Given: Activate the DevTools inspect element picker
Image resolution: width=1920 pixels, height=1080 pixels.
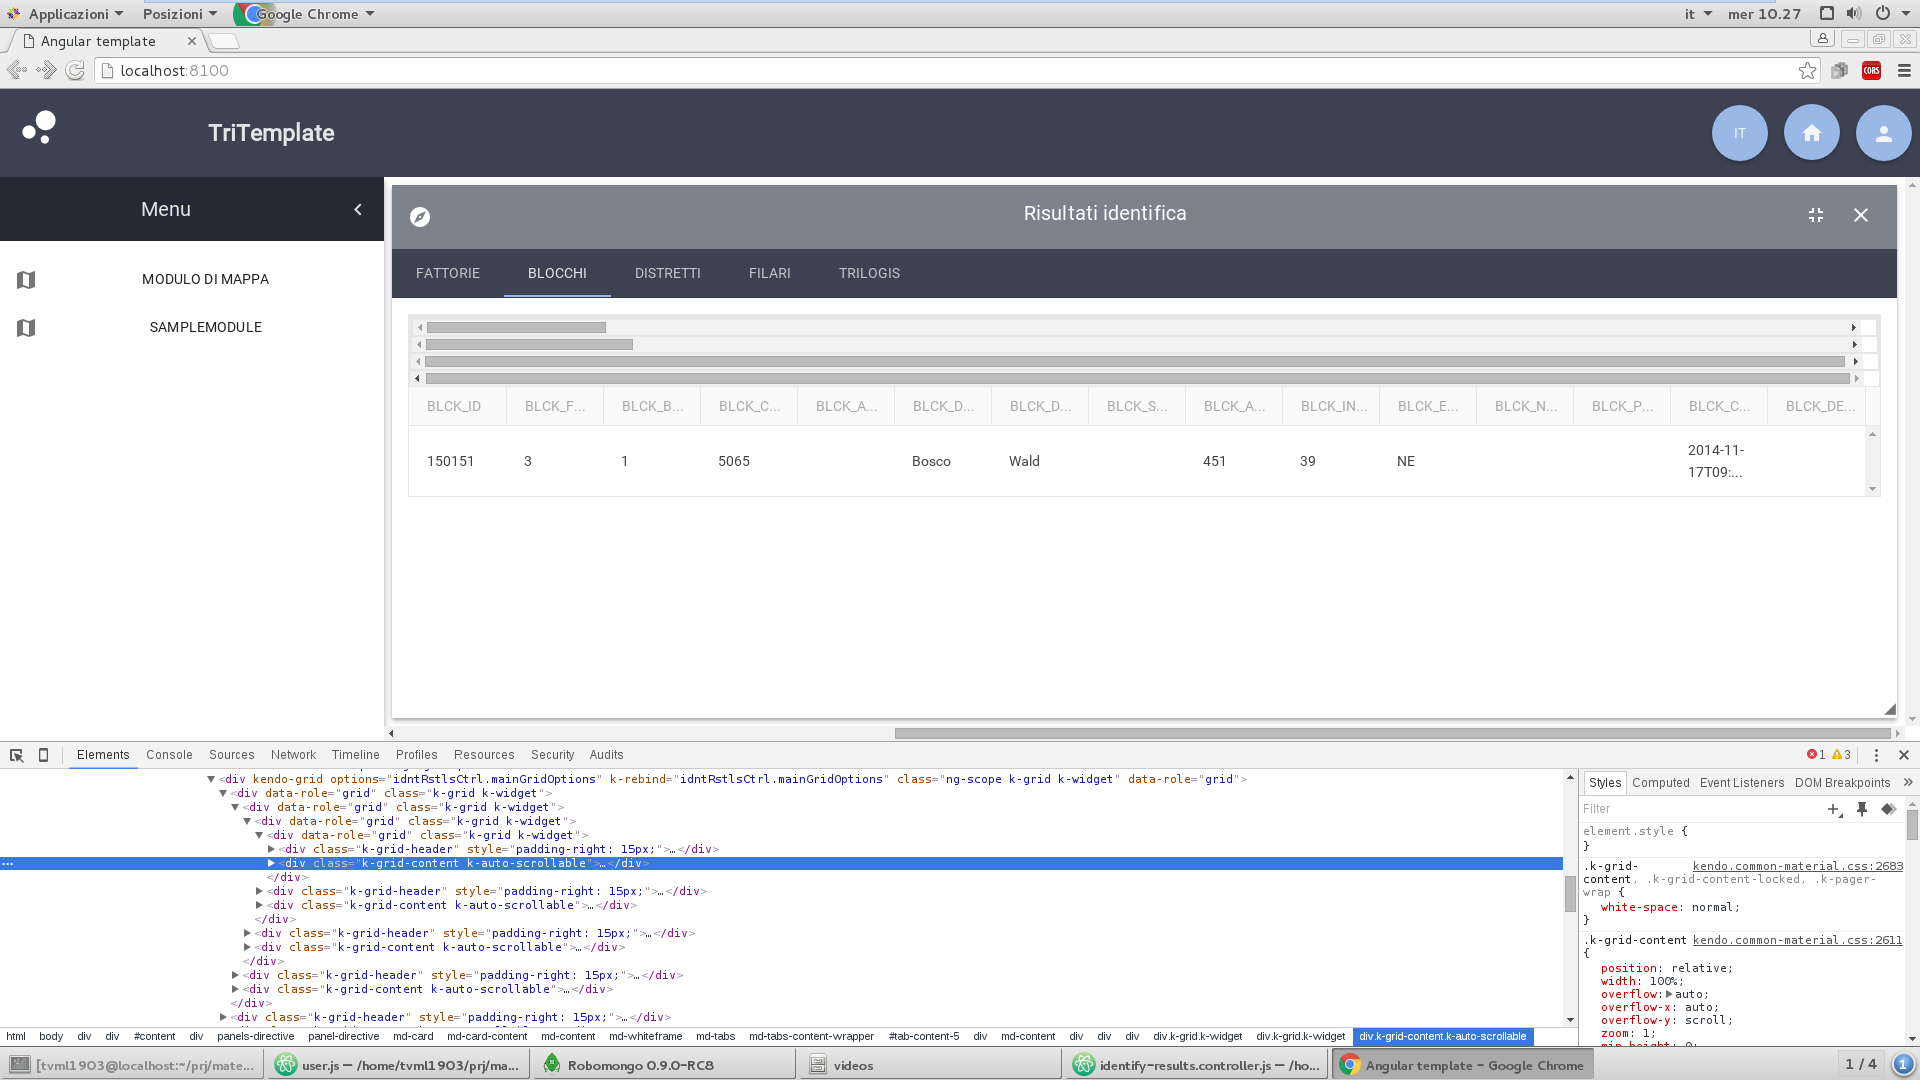Looking at the screenshot, I should [x=17, y=755].
